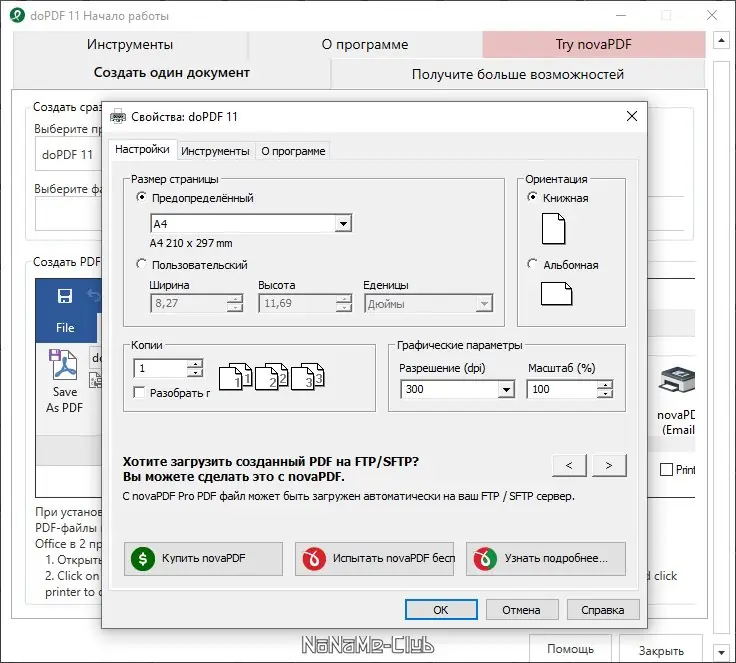Open the A4 page size dropdown

[x=343, y=224]
